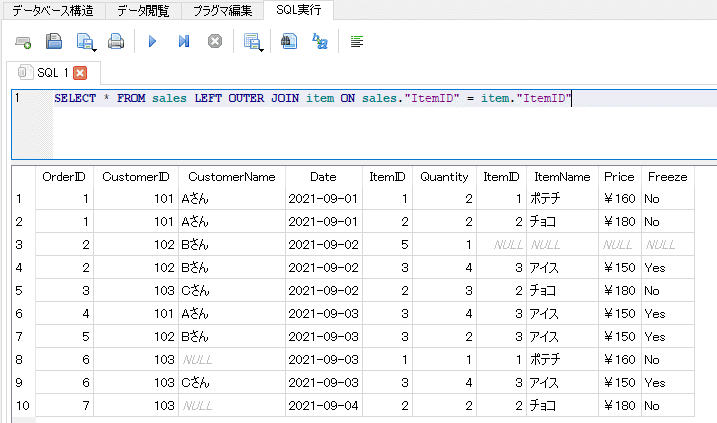The image size is (717, 423).
Task: Click the Price column header
Action: click(x=619, y=177)
